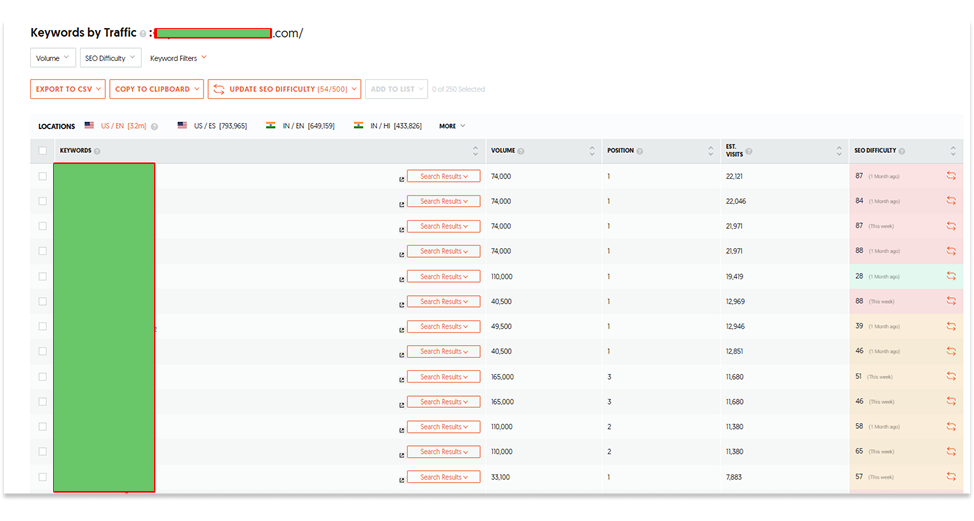The image size is (974, 521).
Task: Click the info icon beside Position header
Action: click(x=640, y=151)
